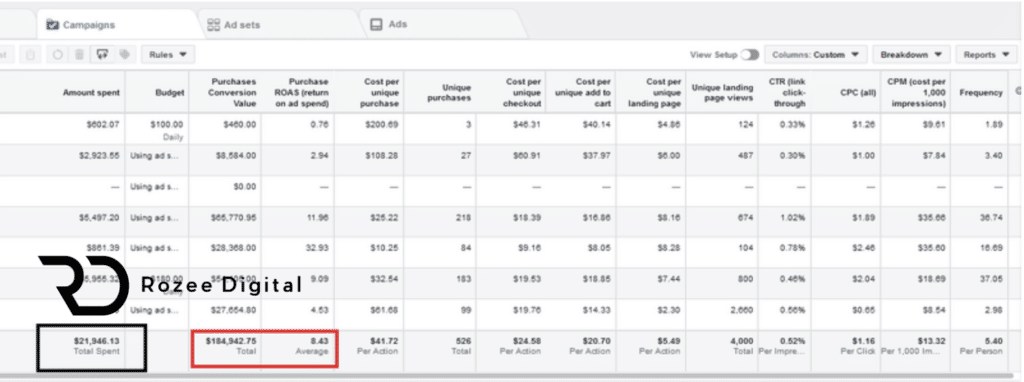This screenshot has width=1024, height=382.
Task: Open the Rules dropdown
Action: click(x=168, y=55)
